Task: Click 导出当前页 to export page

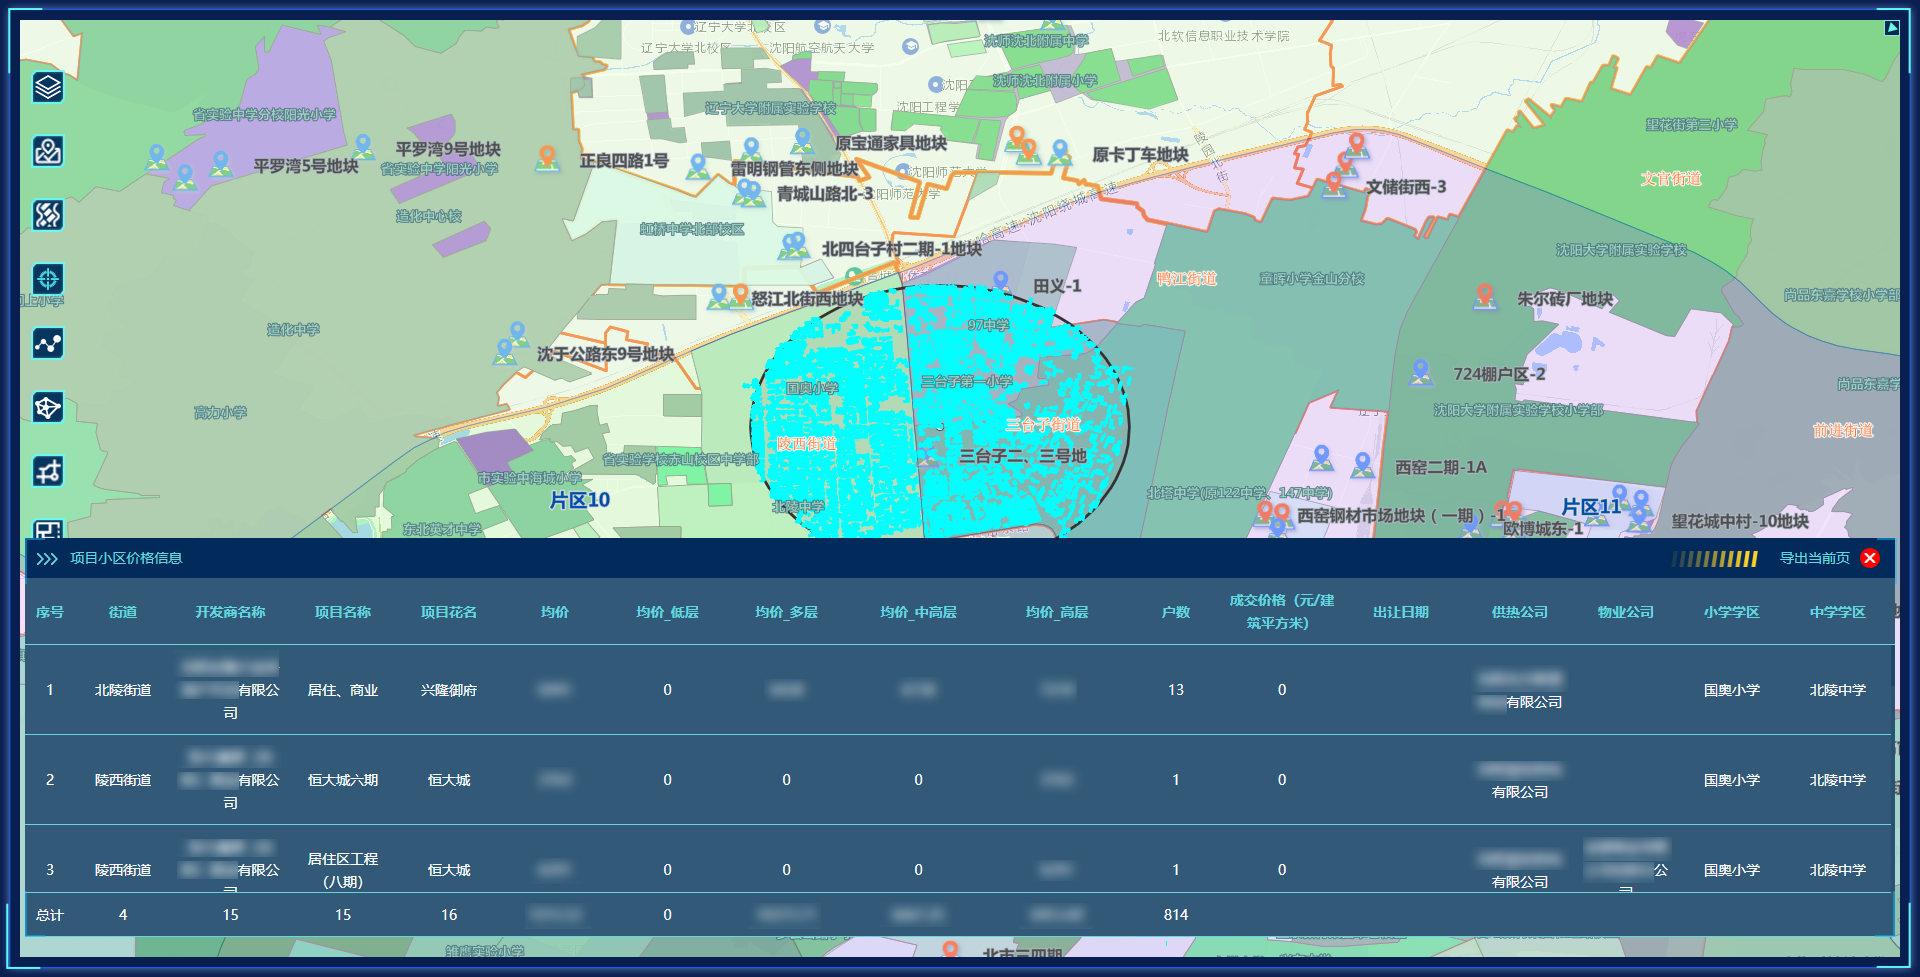Action: point(1814,558)
